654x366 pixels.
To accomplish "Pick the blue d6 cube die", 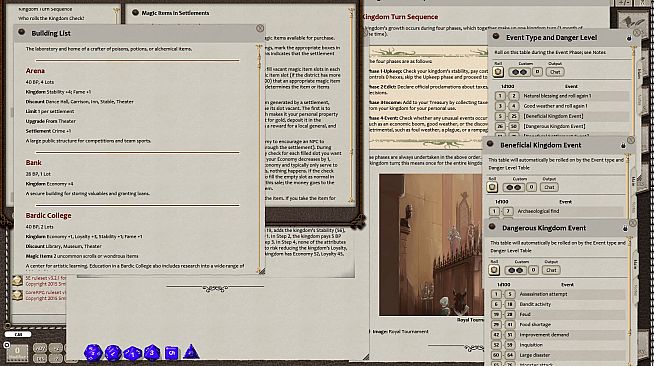I will click(171, 353).
